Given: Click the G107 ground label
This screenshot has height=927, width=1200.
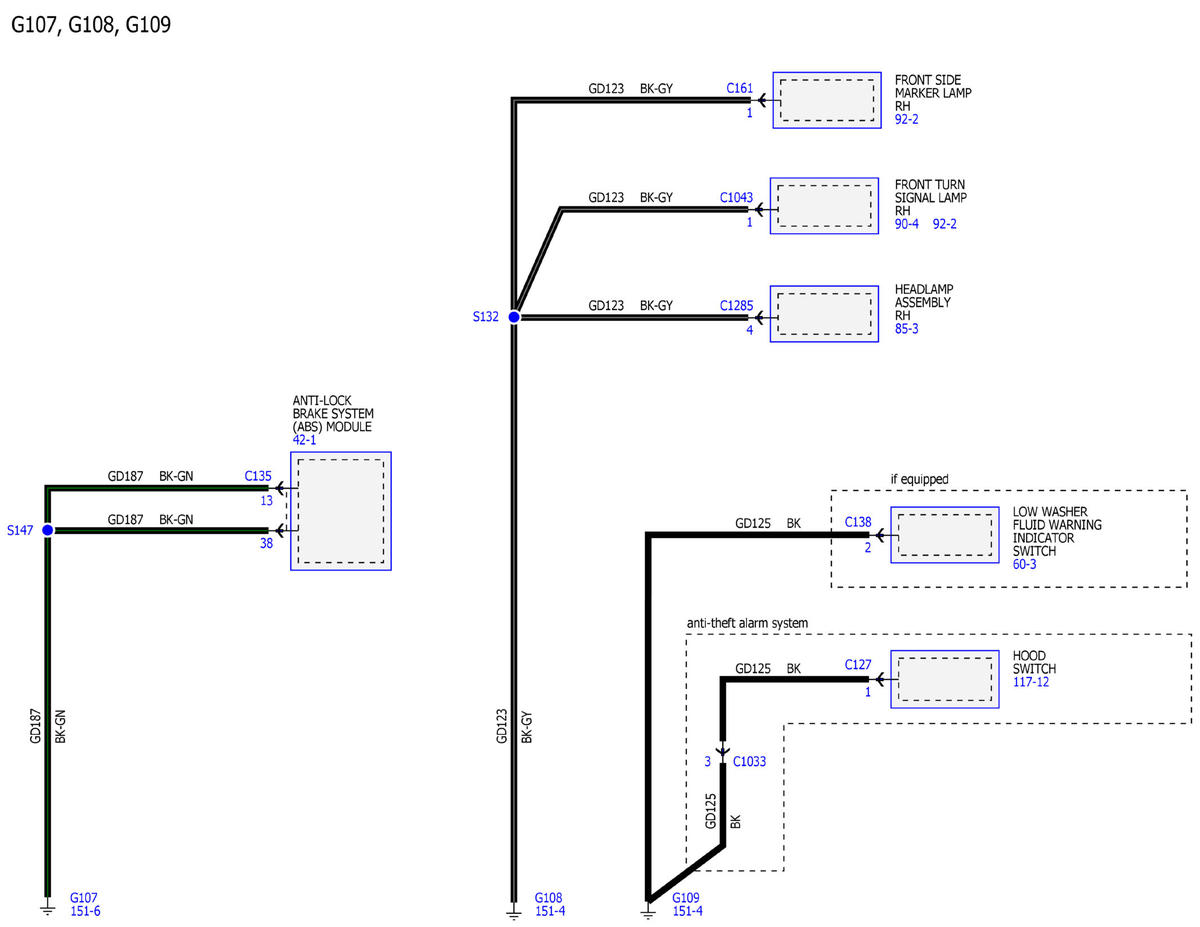Looking at the screenshot, I should [84, 898].
